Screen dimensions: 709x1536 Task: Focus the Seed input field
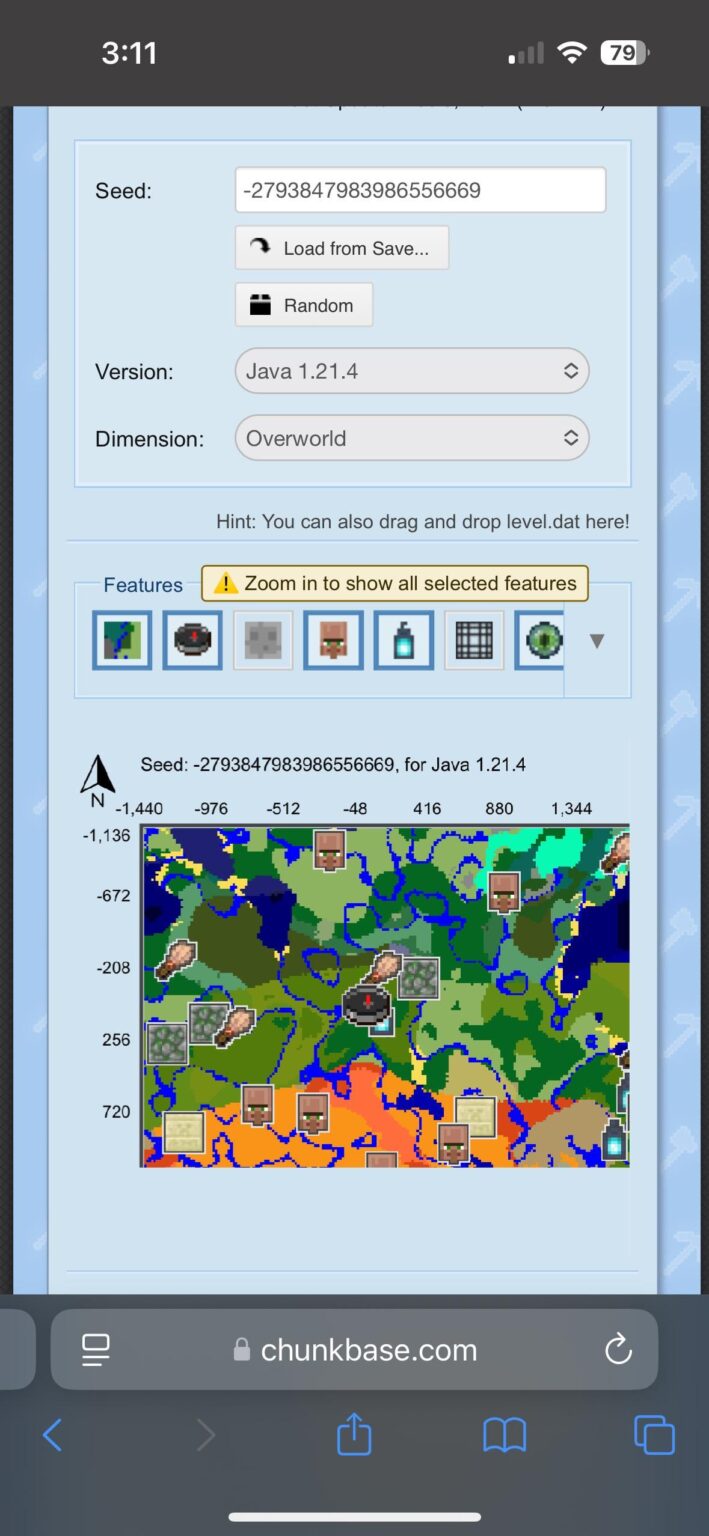420,190
